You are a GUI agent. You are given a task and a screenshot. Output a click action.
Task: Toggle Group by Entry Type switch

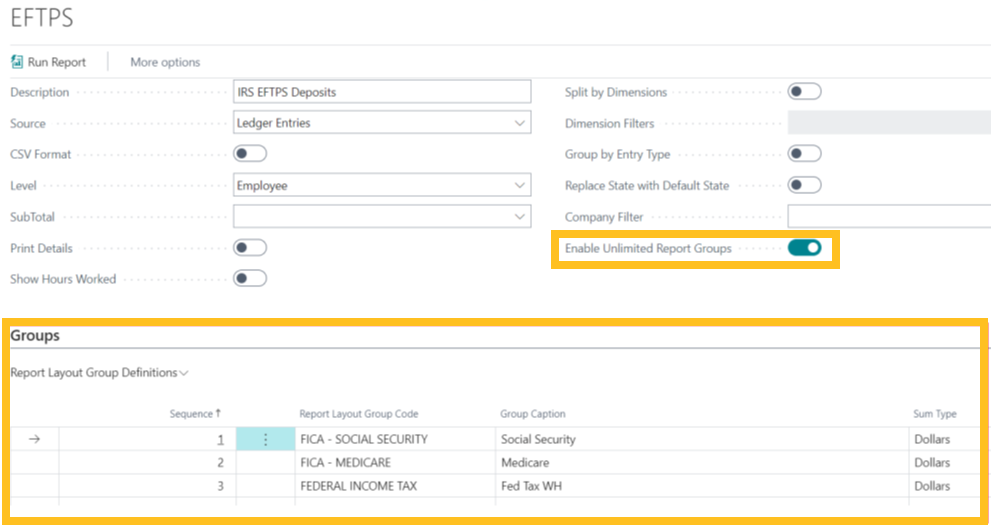tap(804, 154)
